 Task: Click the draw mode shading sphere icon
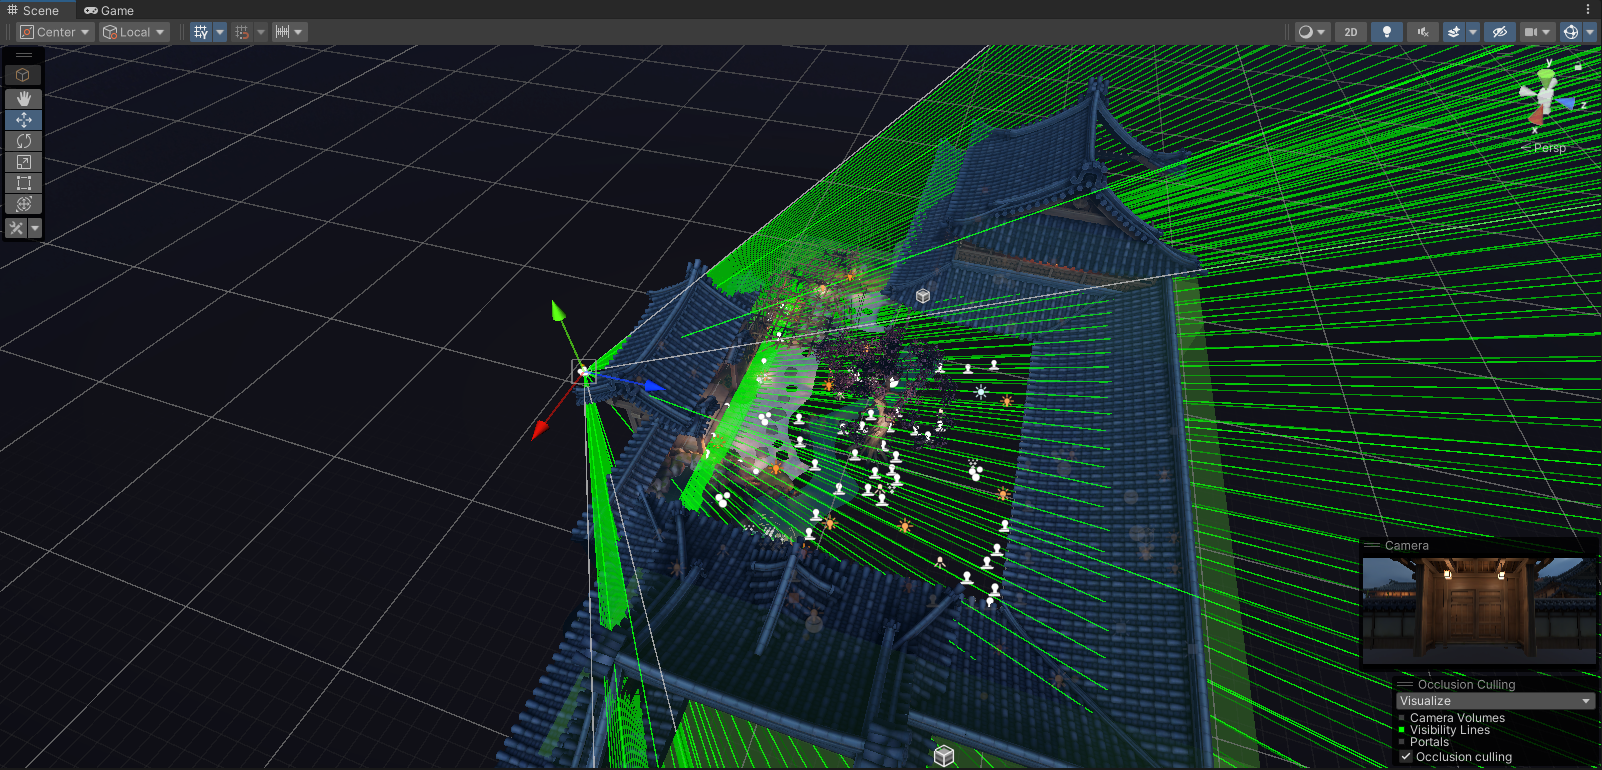[1305, 32]
